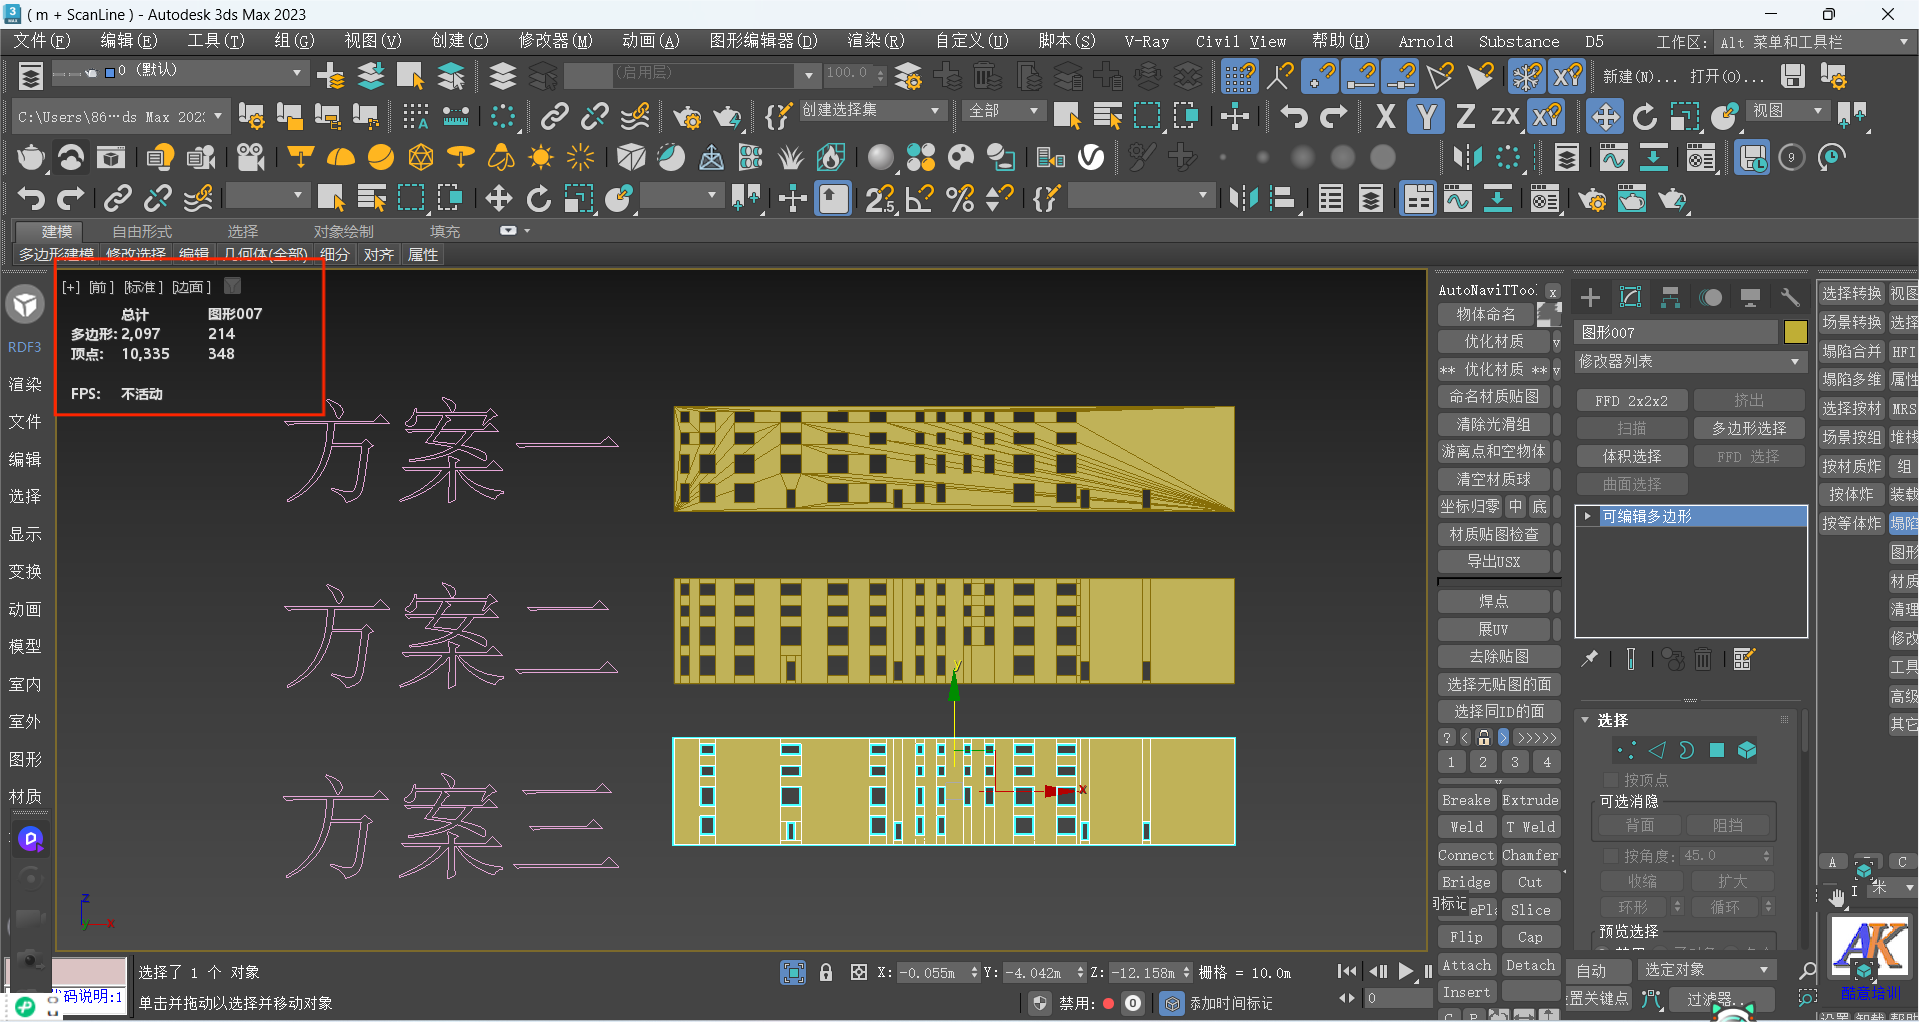1919x1022 pixels.
Task: Toggle the selection lock padlock
Action: point(826,972)
